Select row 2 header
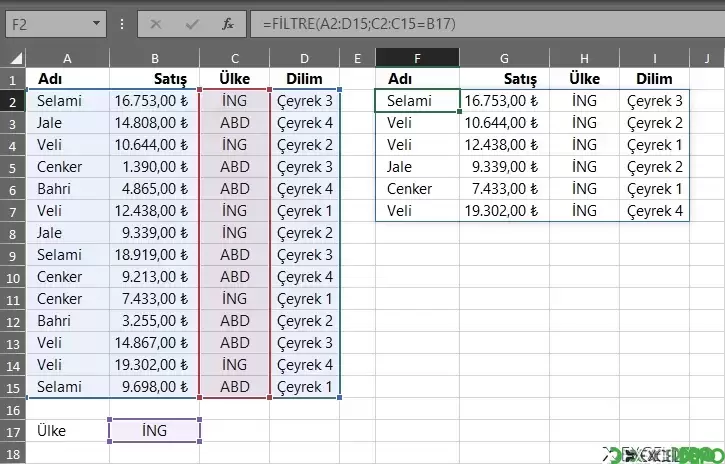 13,101
